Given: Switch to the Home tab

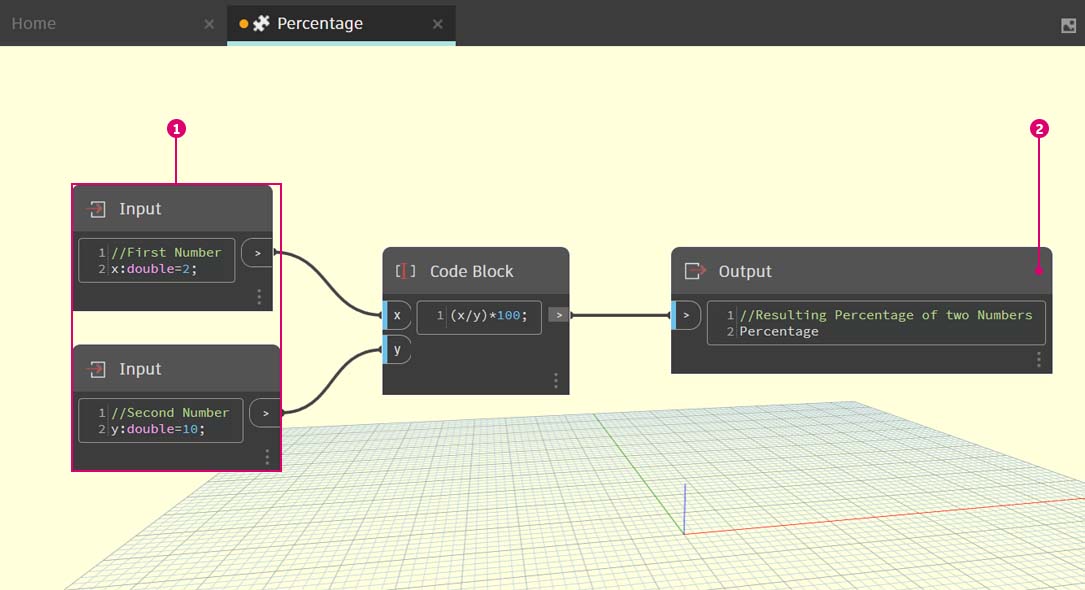Looking at the screenshot, I should (x=33, y=24).
